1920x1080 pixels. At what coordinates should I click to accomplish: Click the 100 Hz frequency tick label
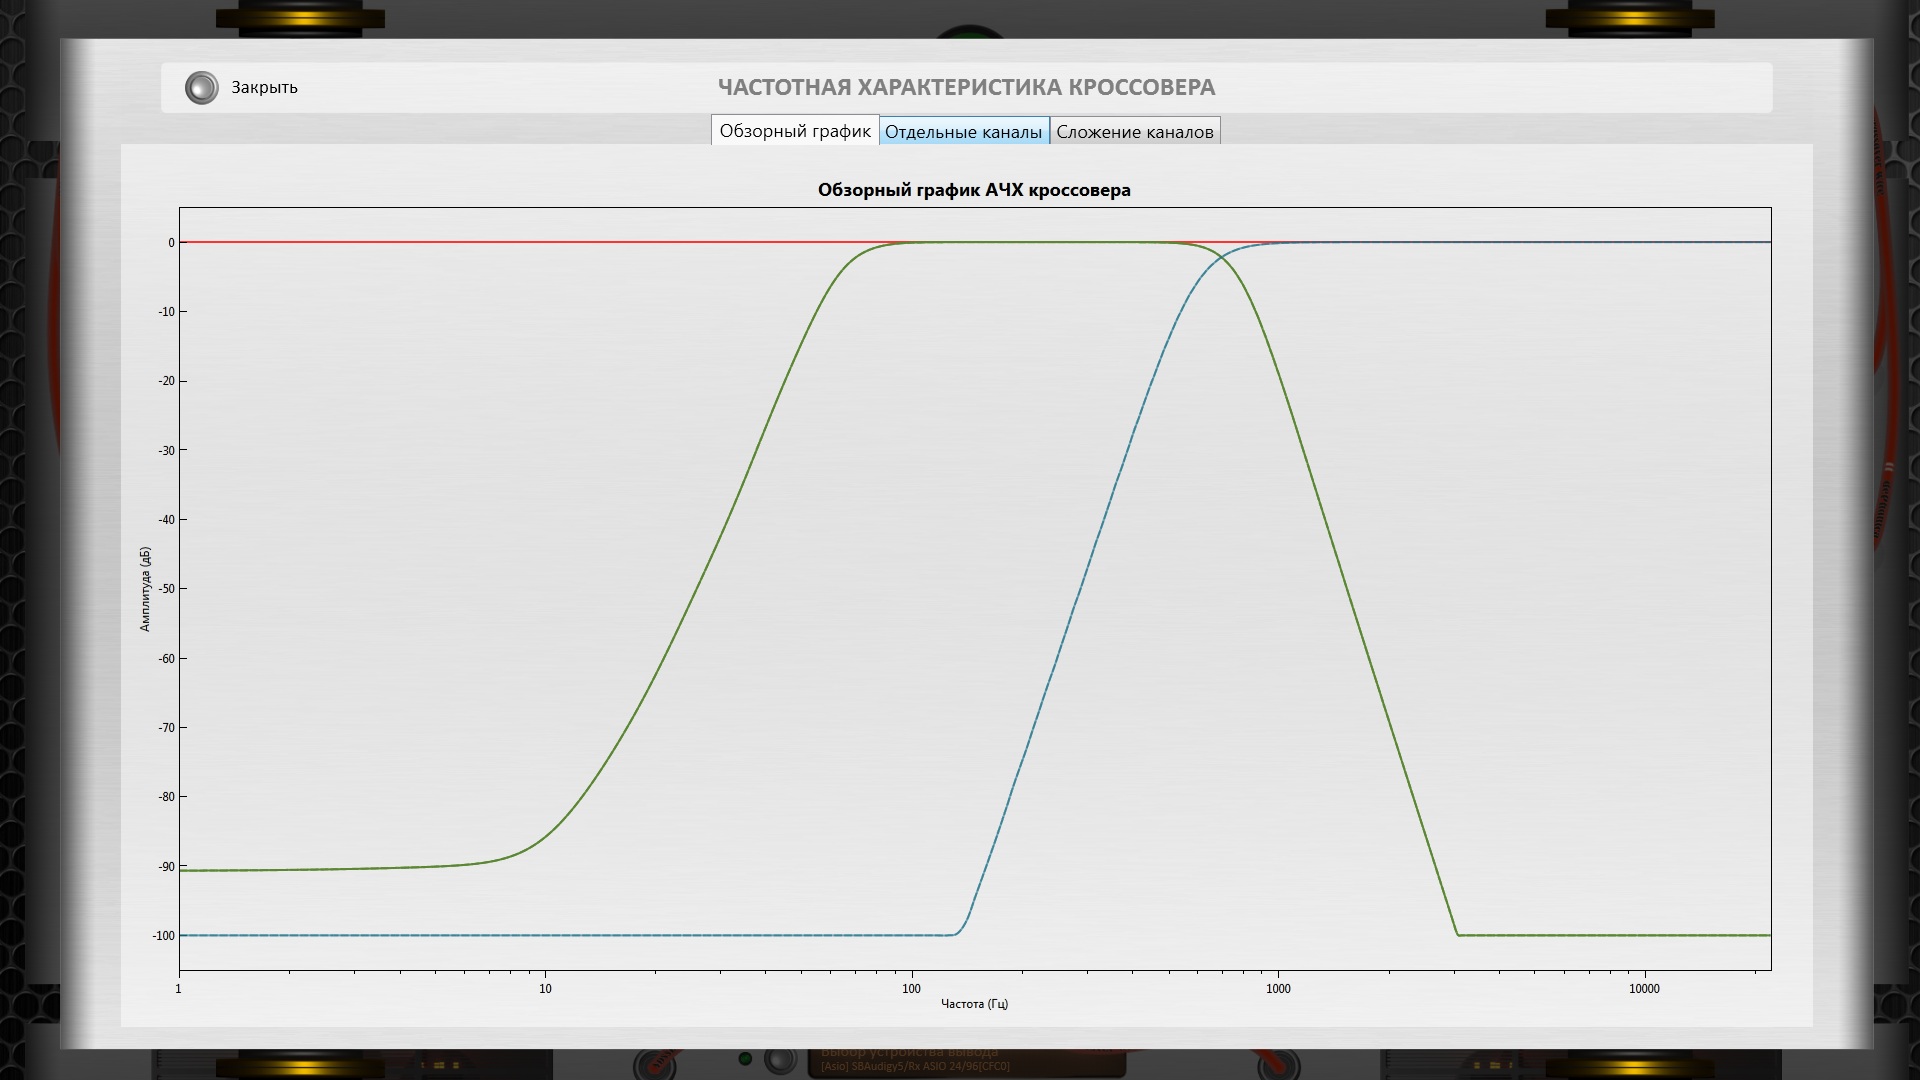pos(911,989)
